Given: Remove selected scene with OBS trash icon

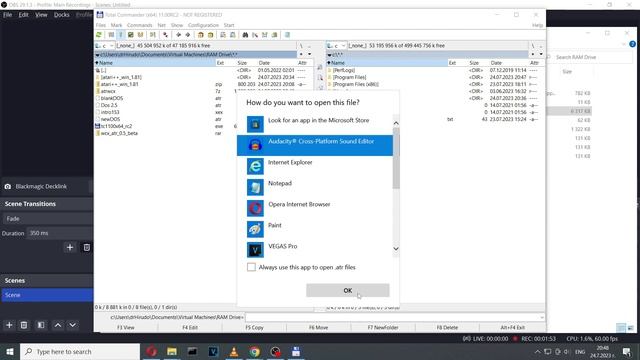Looking at the screenshot, I should click(x=24, y=325).
